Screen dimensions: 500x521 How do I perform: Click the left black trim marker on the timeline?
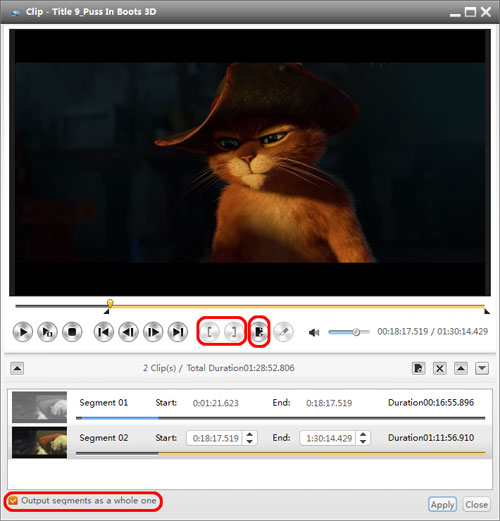tap(106, 311)
